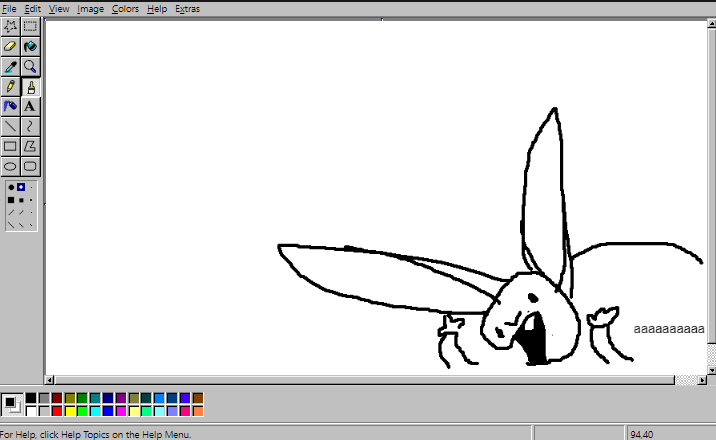Switch to the Pencil tool
716x440 pixels.
coord(10,87)
